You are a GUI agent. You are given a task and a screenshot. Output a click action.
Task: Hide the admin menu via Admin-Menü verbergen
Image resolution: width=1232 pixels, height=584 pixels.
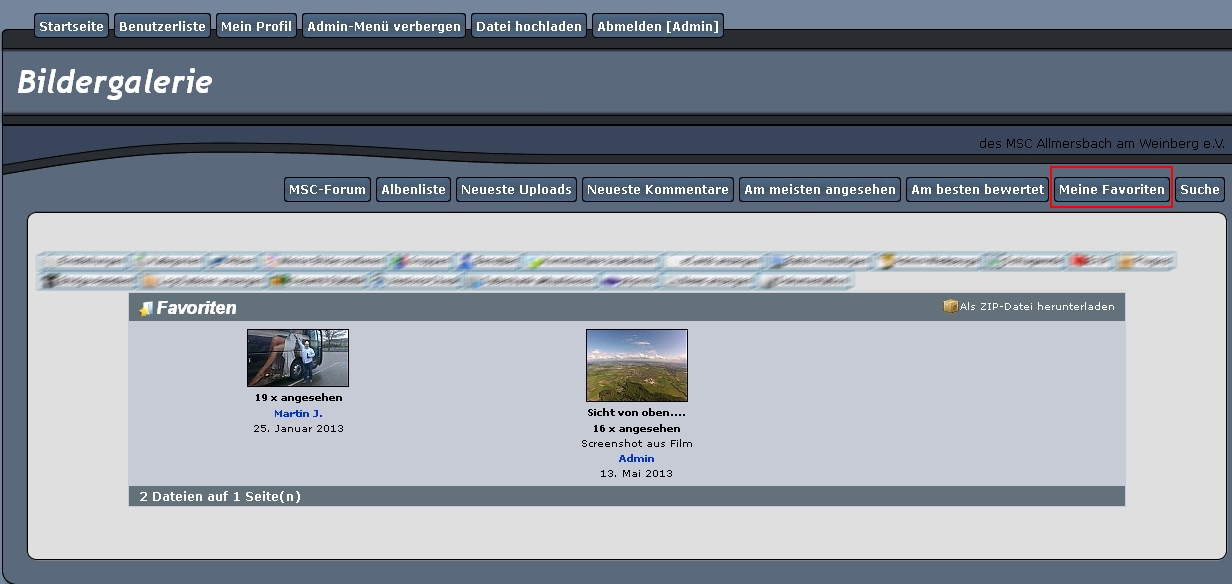click(384, 27)
